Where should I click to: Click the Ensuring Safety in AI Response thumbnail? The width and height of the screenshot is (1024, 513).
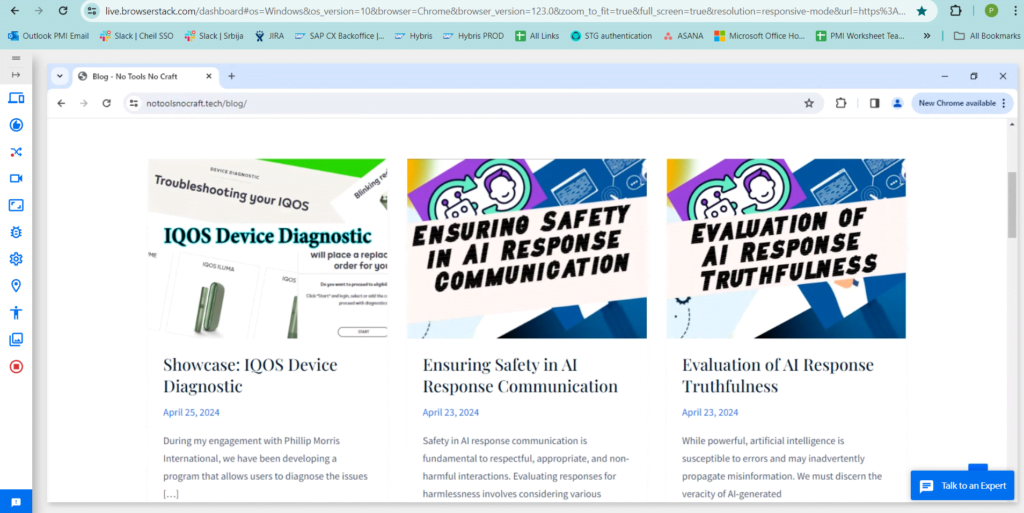pyautogui.click(x=527, y=248)
